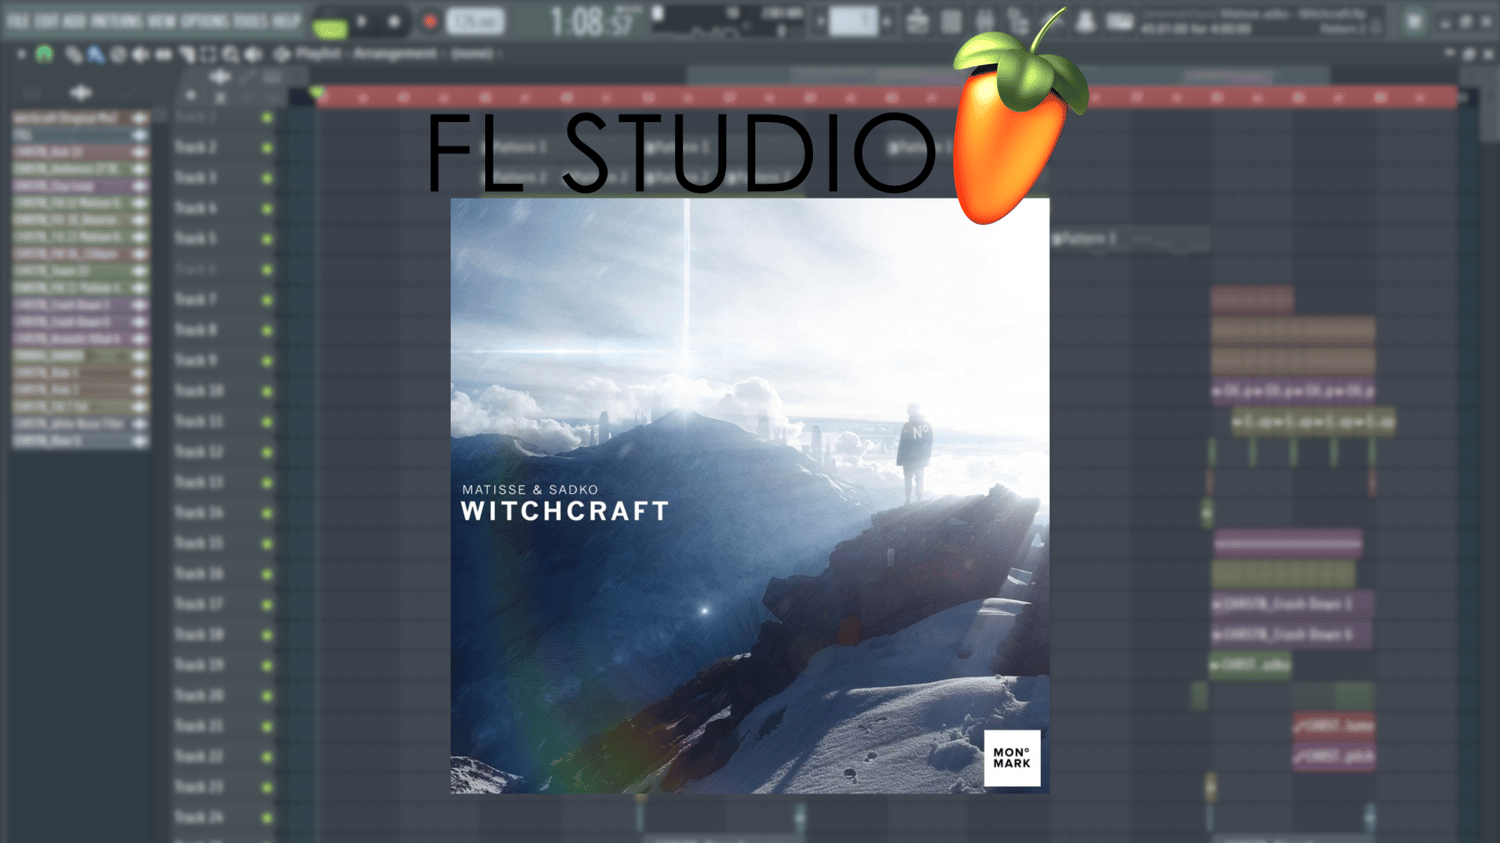Select the Slip tool in Playlist toolbar

[163, 54]
